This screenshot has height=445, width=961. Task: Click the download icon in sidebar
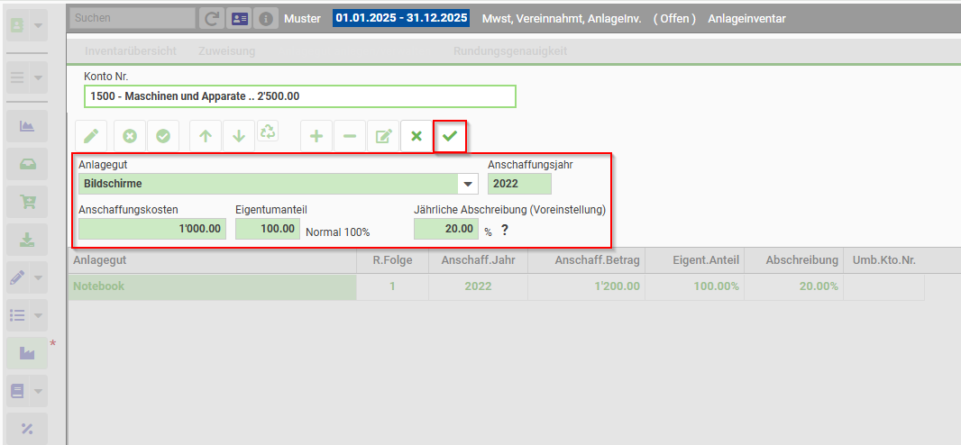point(27,240)
